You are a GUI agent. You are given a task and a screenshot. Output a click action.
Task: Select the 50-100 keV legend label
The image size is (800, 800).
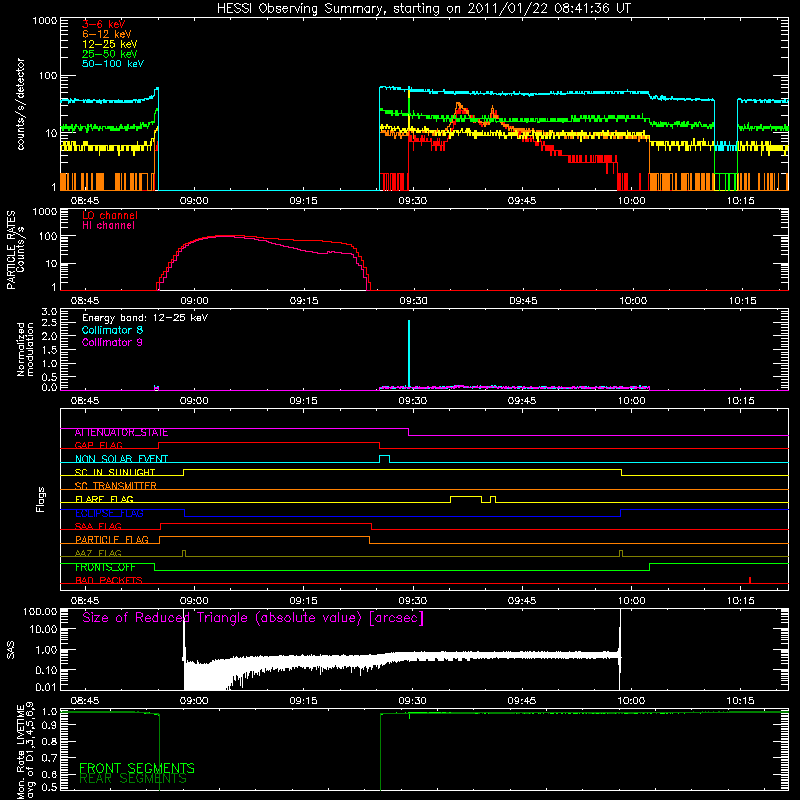(113, 64)
